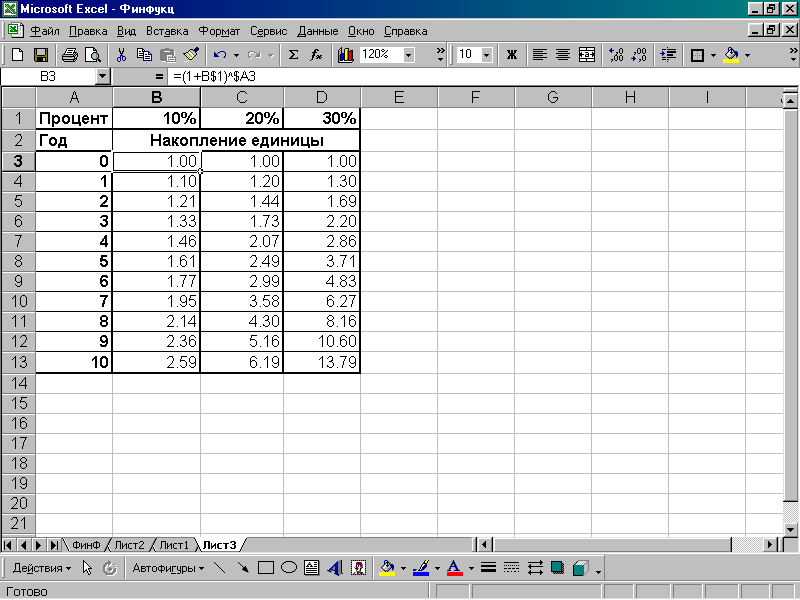Merge and center cells icon
This screenshot has height=600, width=800.
pos(586,55)
